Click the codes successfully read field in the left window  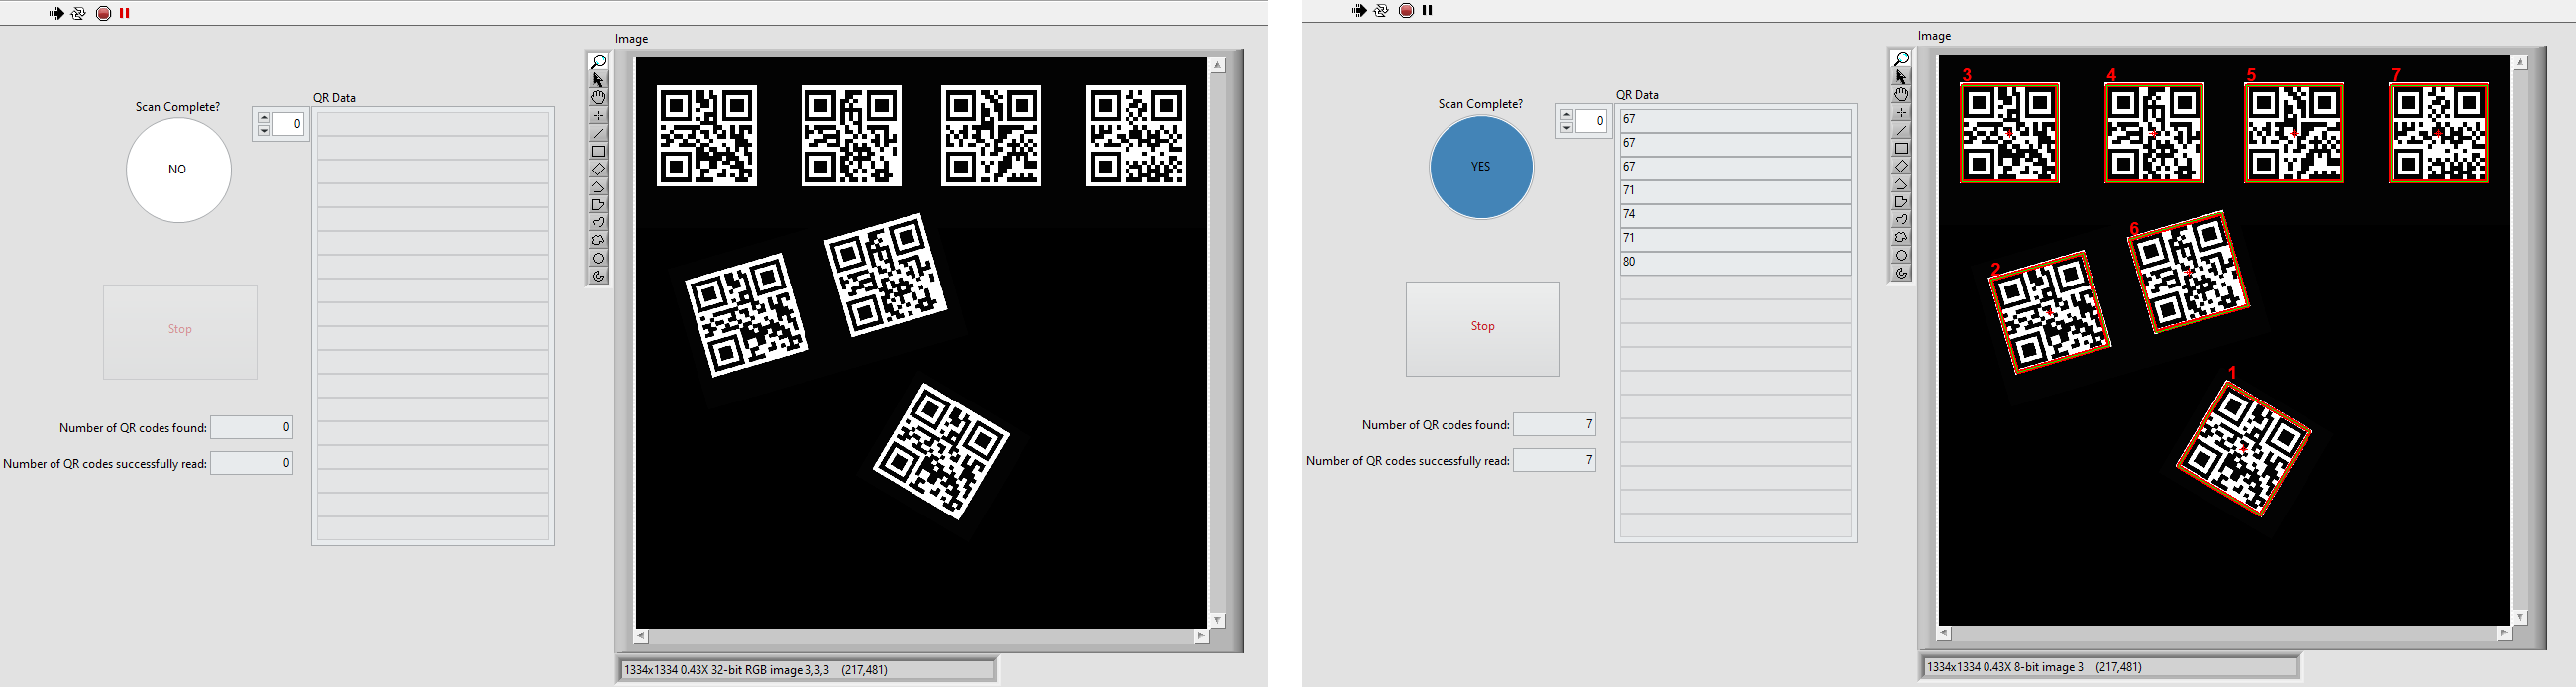point(252,463)
